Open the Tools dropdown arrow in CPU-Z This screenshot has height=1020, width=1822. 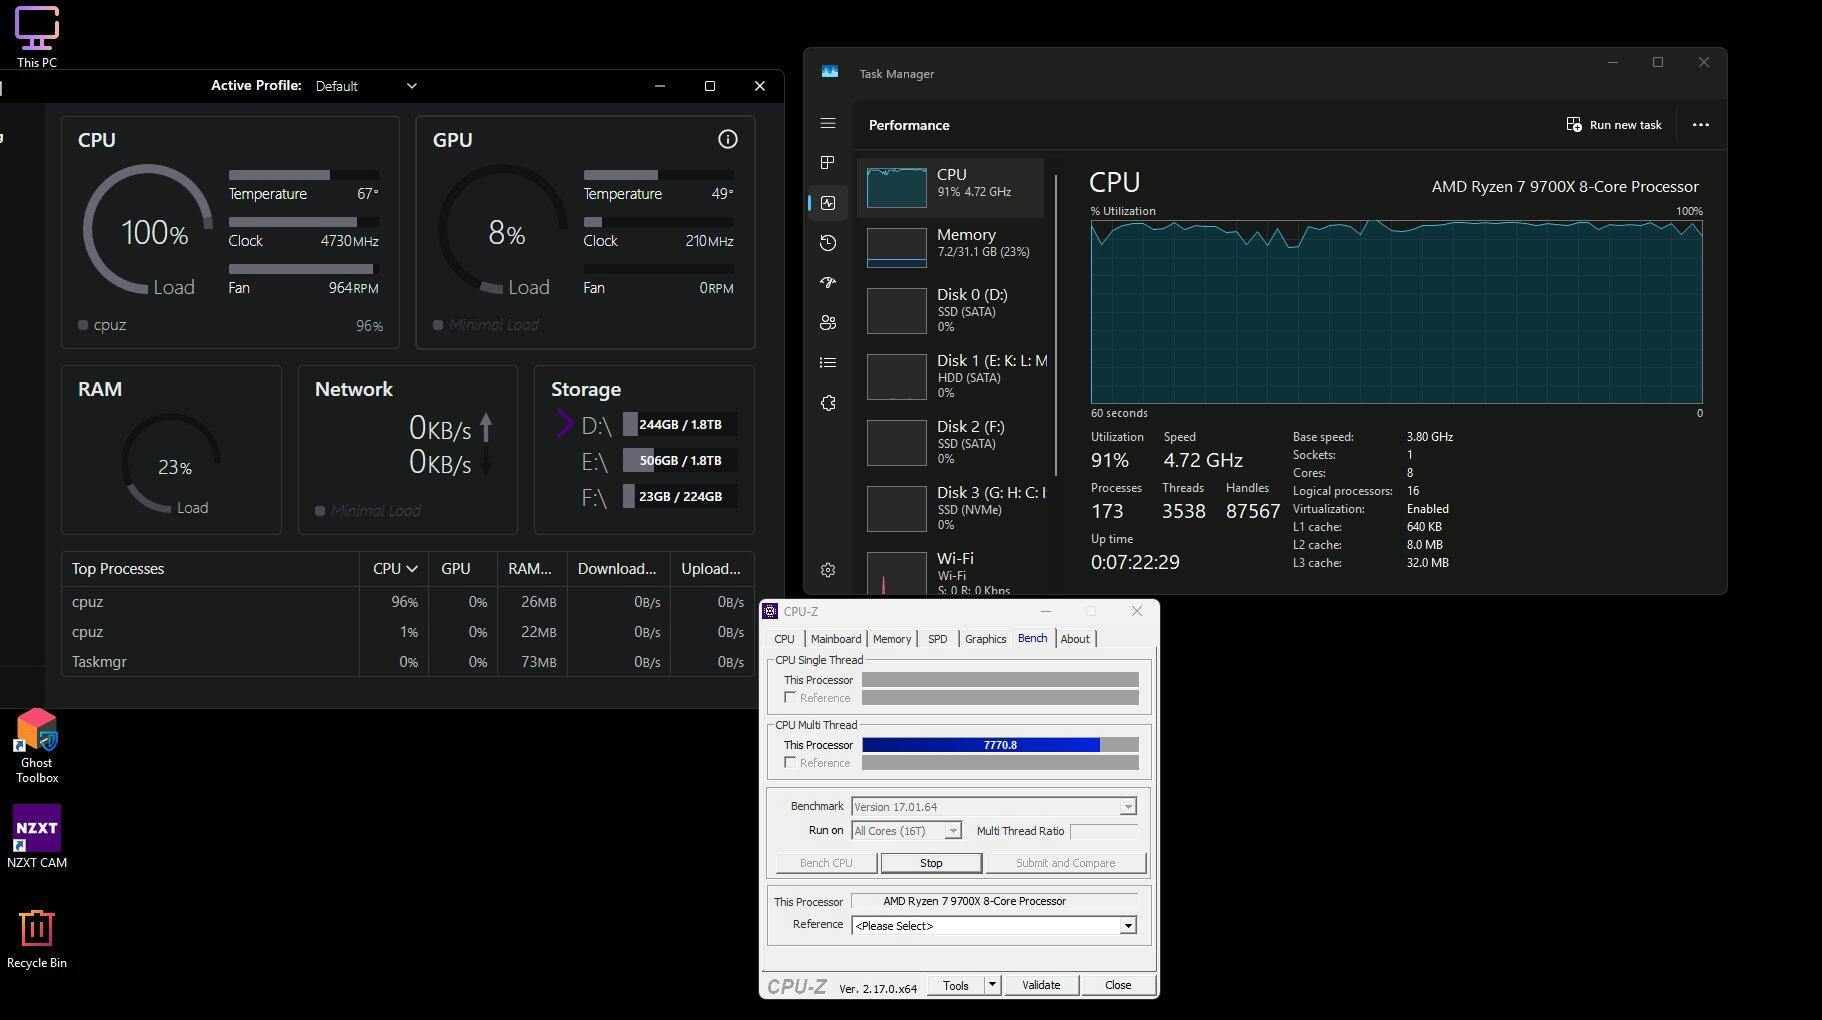[x=992, y=985]
